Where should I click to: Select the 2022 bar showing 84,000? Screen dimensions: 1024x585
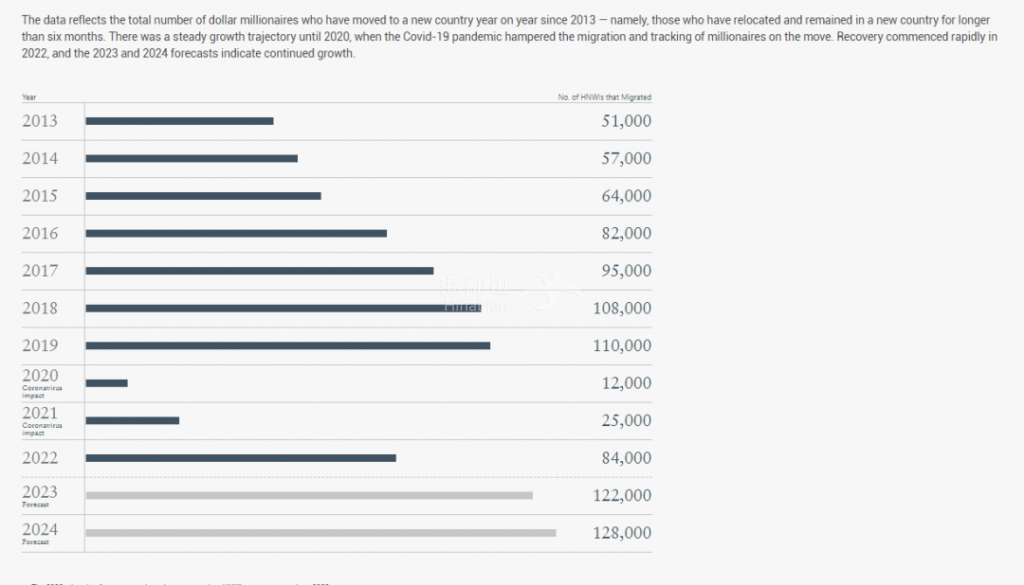point(240,458)
